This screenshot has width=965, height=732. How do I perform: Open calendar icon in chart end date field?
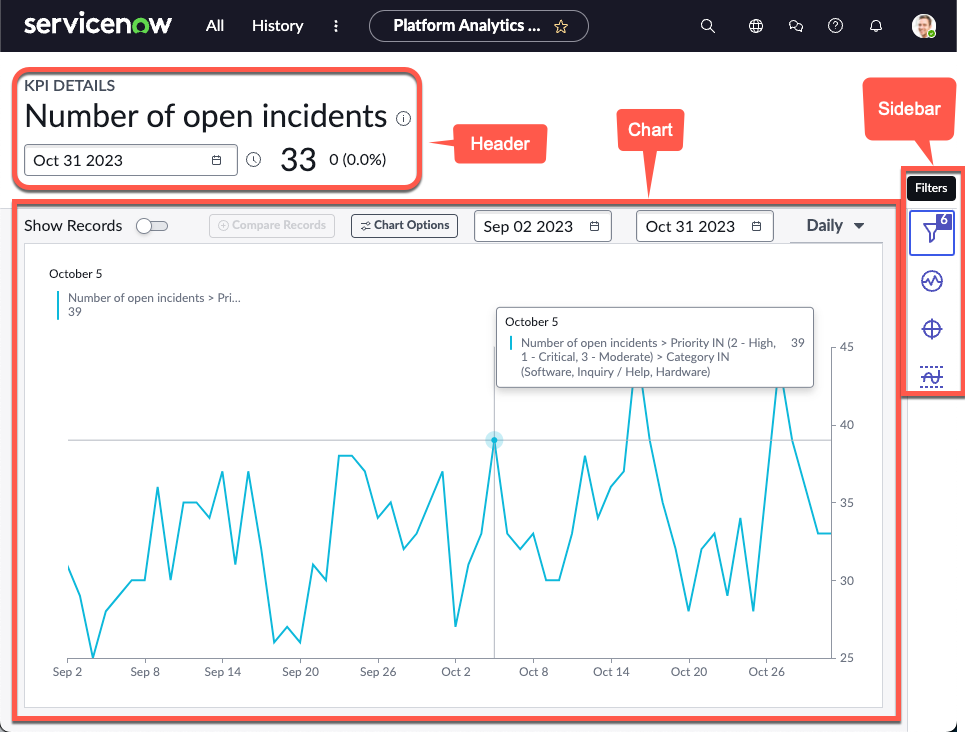pyautogui.click(x=756, y=227)
